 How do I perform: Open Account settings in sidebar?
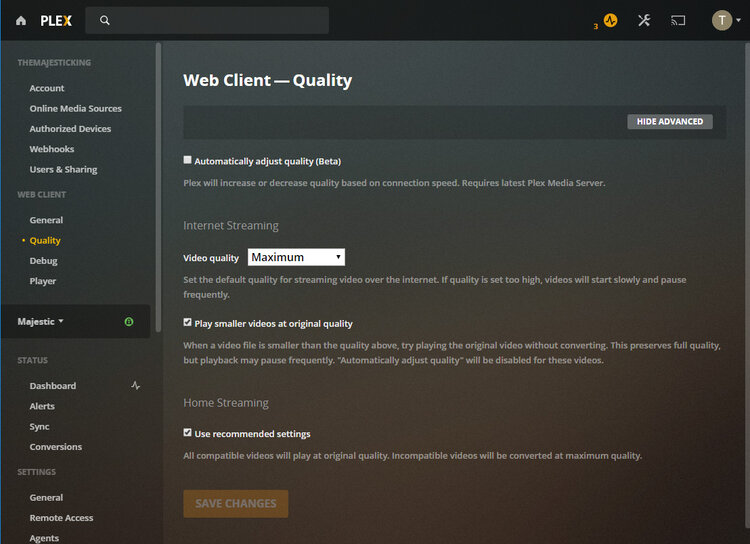47,88
